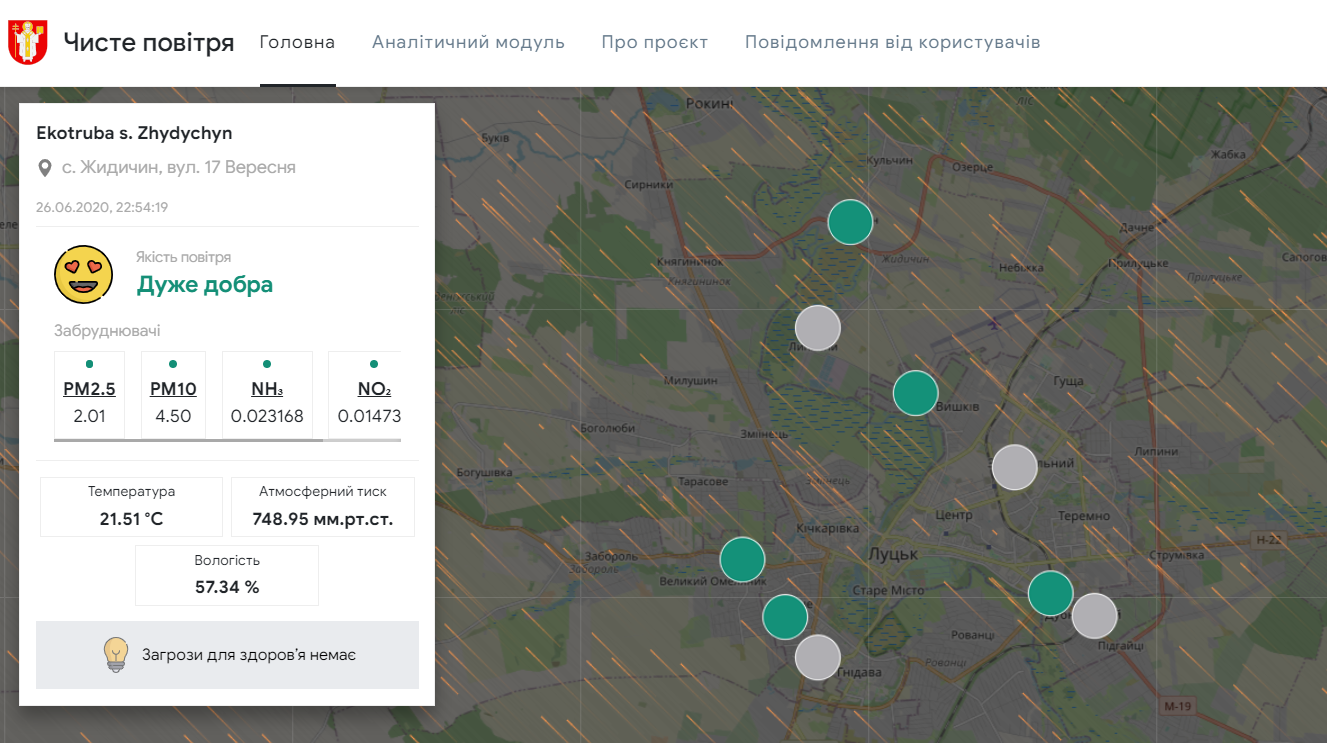1327x743 pixels.
Task: Select the gray station marker near Гнідава
Action: pyautogui.click(x=818, y=657)
